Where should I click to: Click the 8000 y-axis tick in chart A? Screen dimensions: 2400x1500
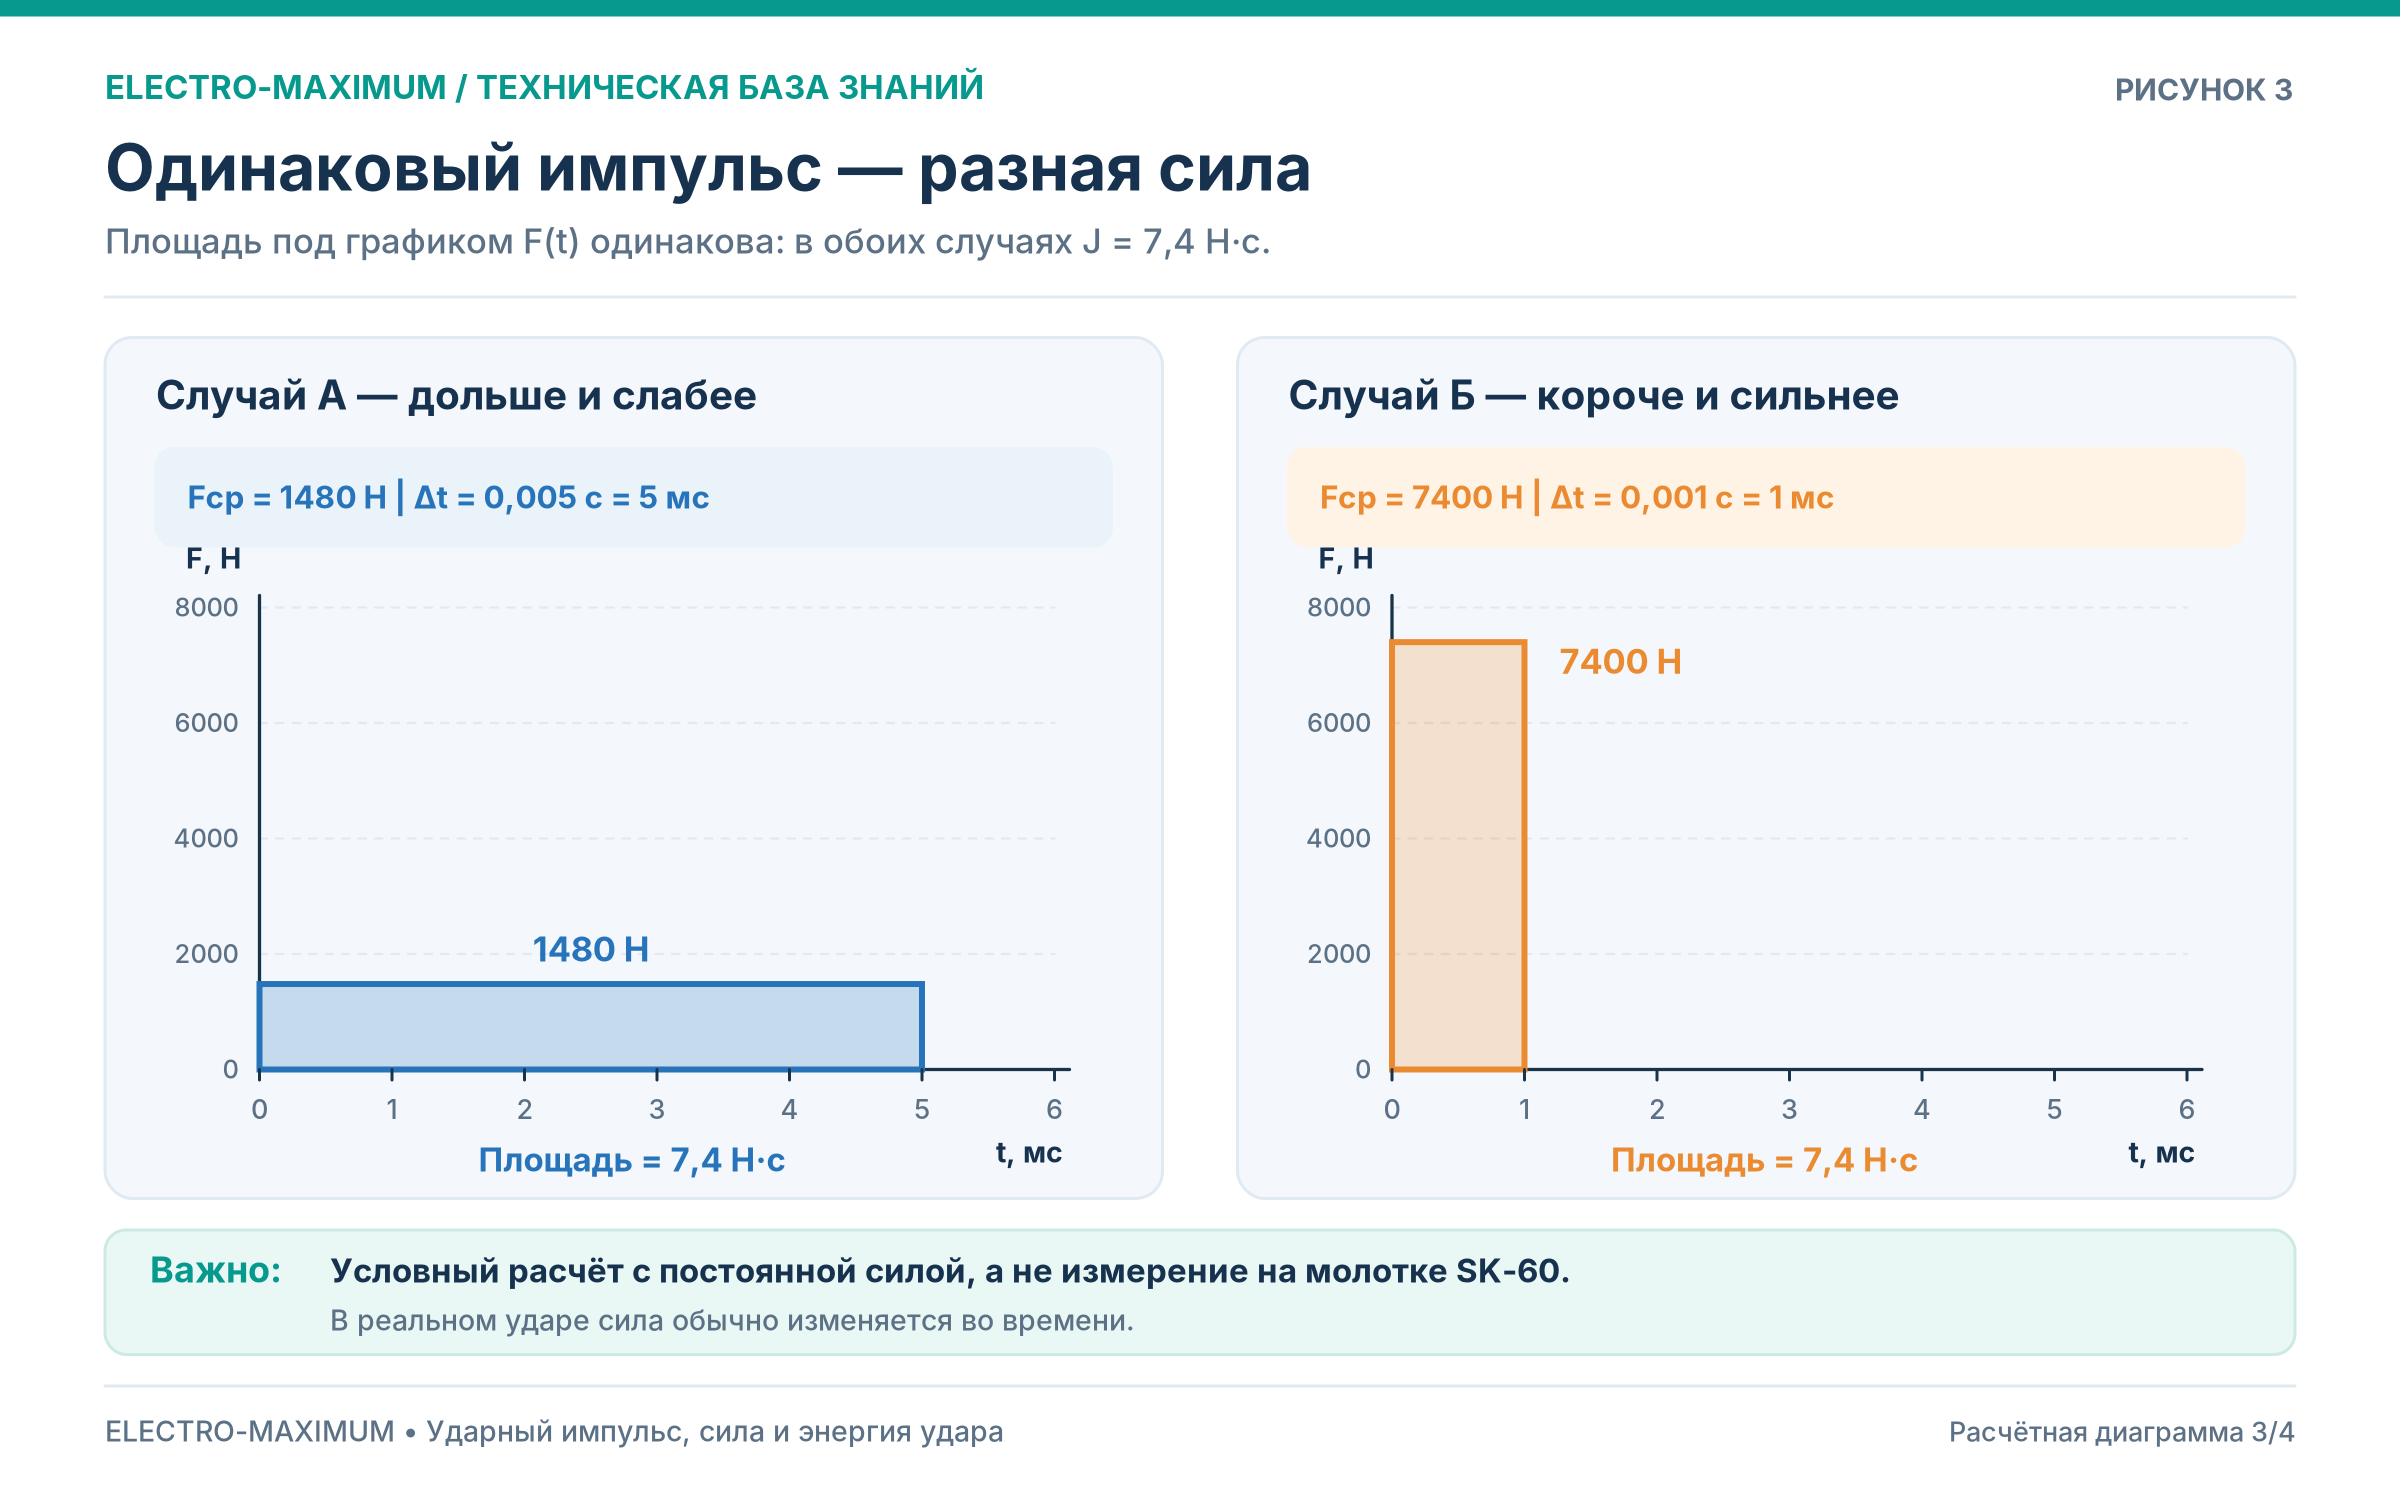coord(206,607)
